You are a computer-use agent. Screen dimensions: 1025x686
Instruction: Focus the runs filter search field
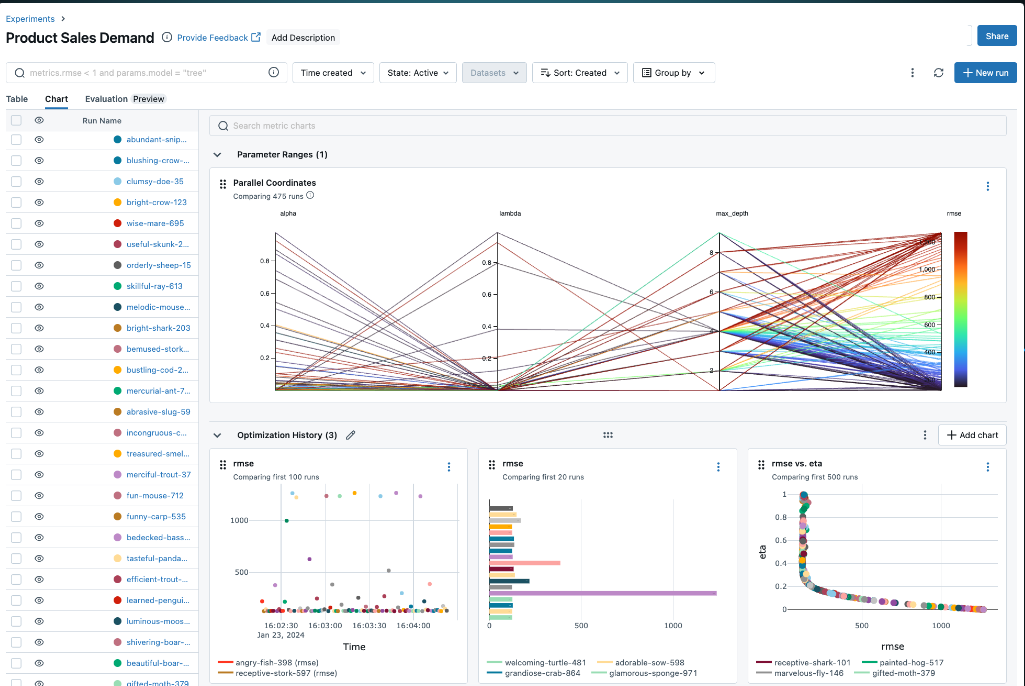pos(146,73)
